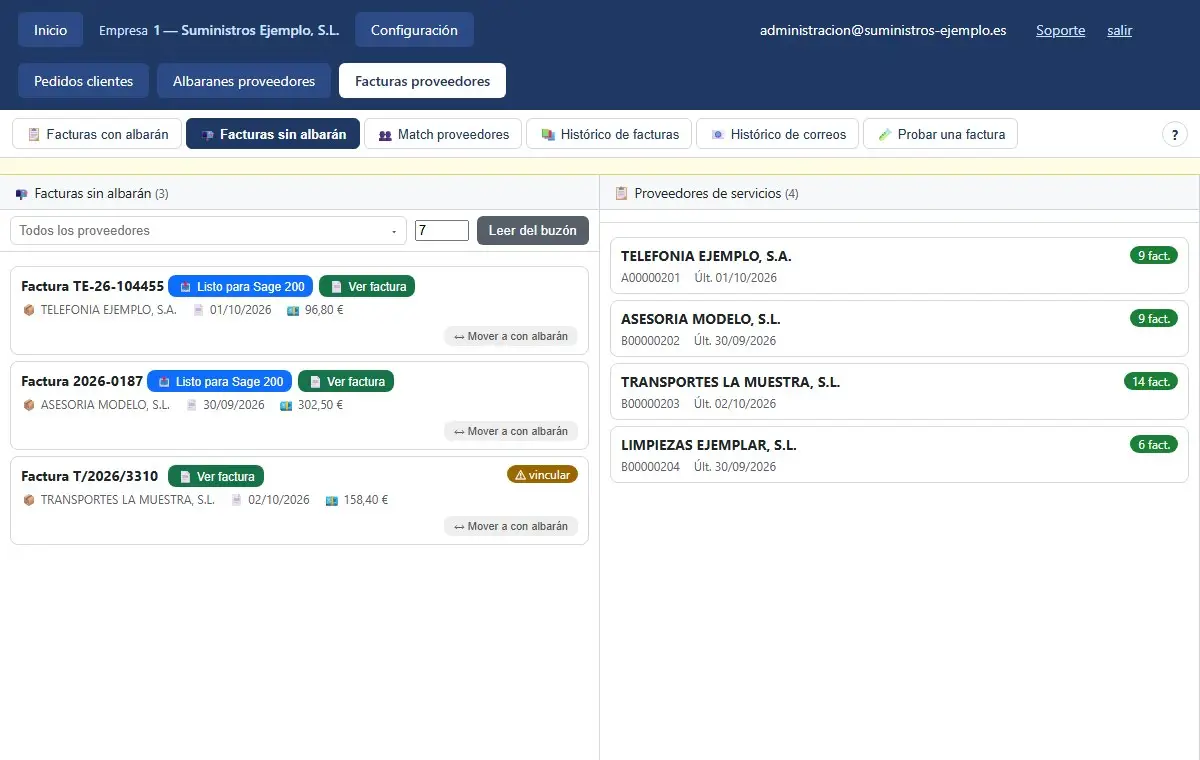1200x760 pixels.
Task: Select the Facturas sin albarán subtab
Action: point(273,134)
